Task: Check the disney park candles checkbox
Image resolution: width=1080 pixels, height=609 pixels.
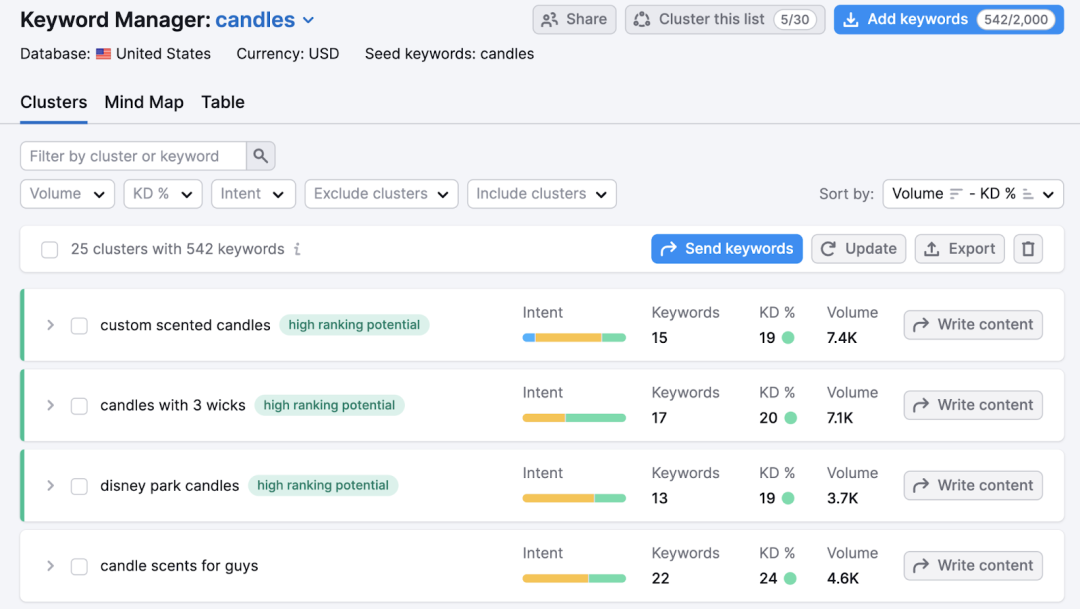Action: pos(79,486)
